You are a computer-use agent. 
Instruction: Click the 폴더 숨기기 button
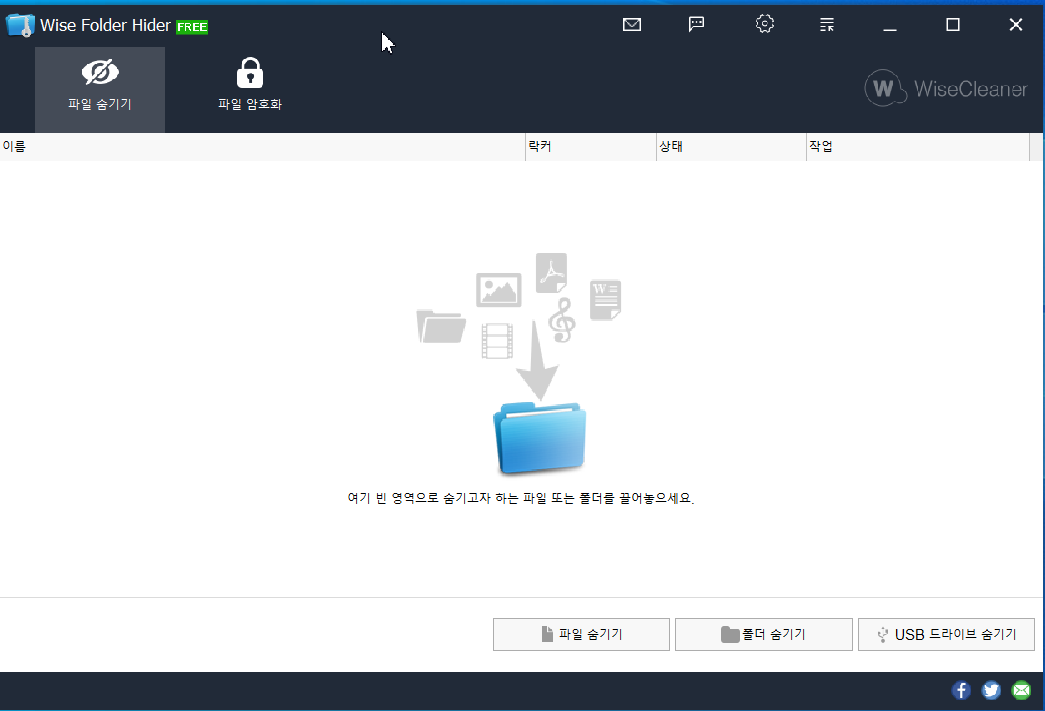(764, 634)
